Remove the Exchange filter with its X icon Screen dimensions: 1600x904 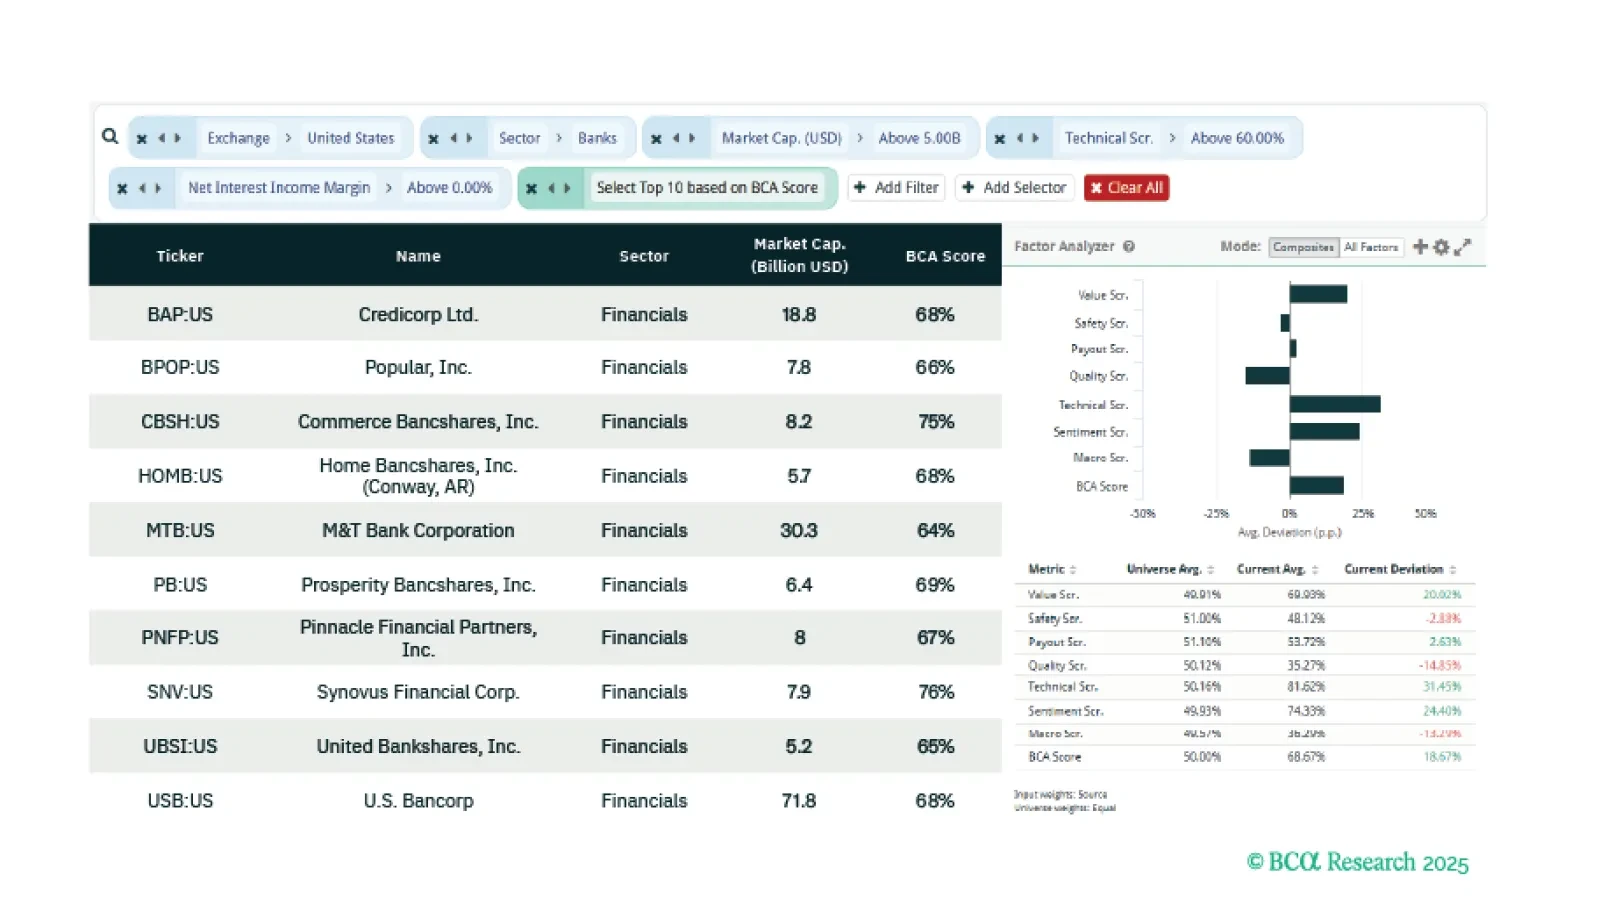pyautogui.click(x=142, y=139)
